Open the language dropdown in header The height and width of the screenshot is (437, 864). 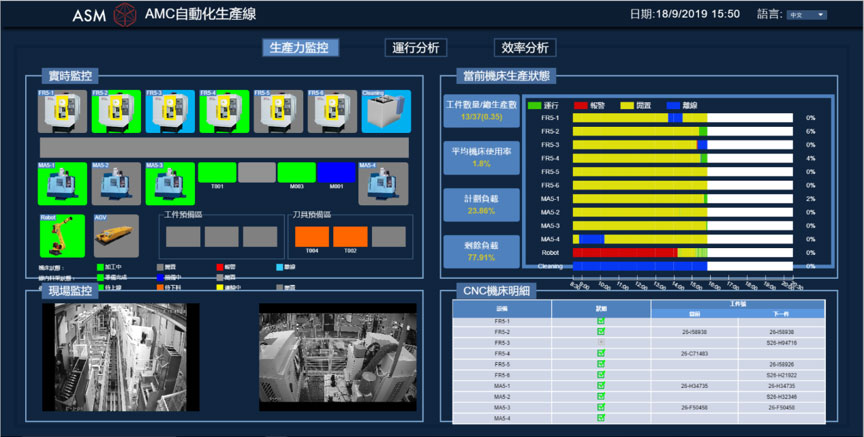pos(806,15)
